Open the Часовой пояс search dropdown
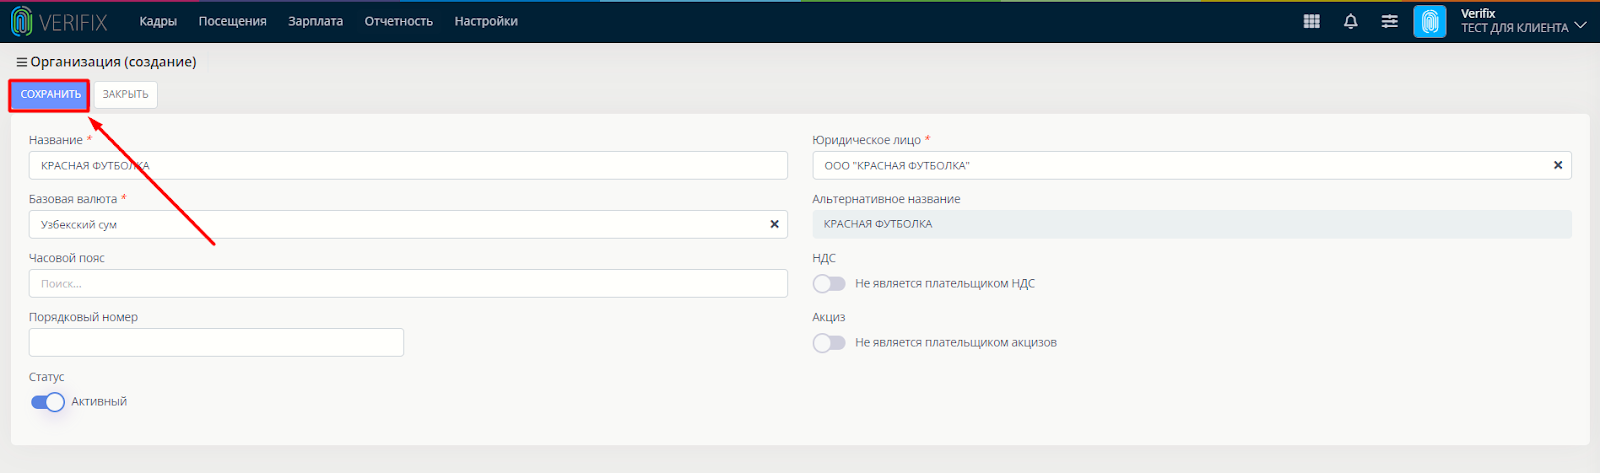Screen dimensions: 1600x473 coord(408,283)
